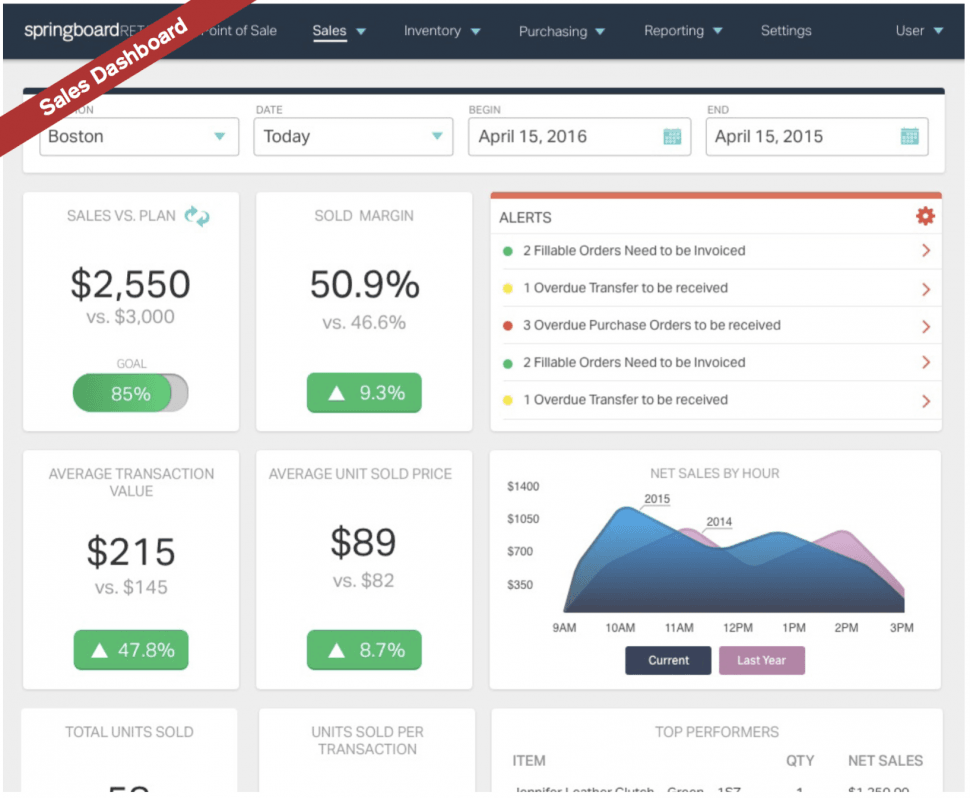Click the 2015 peak in Net Sales chart

(x=624, y=511)
